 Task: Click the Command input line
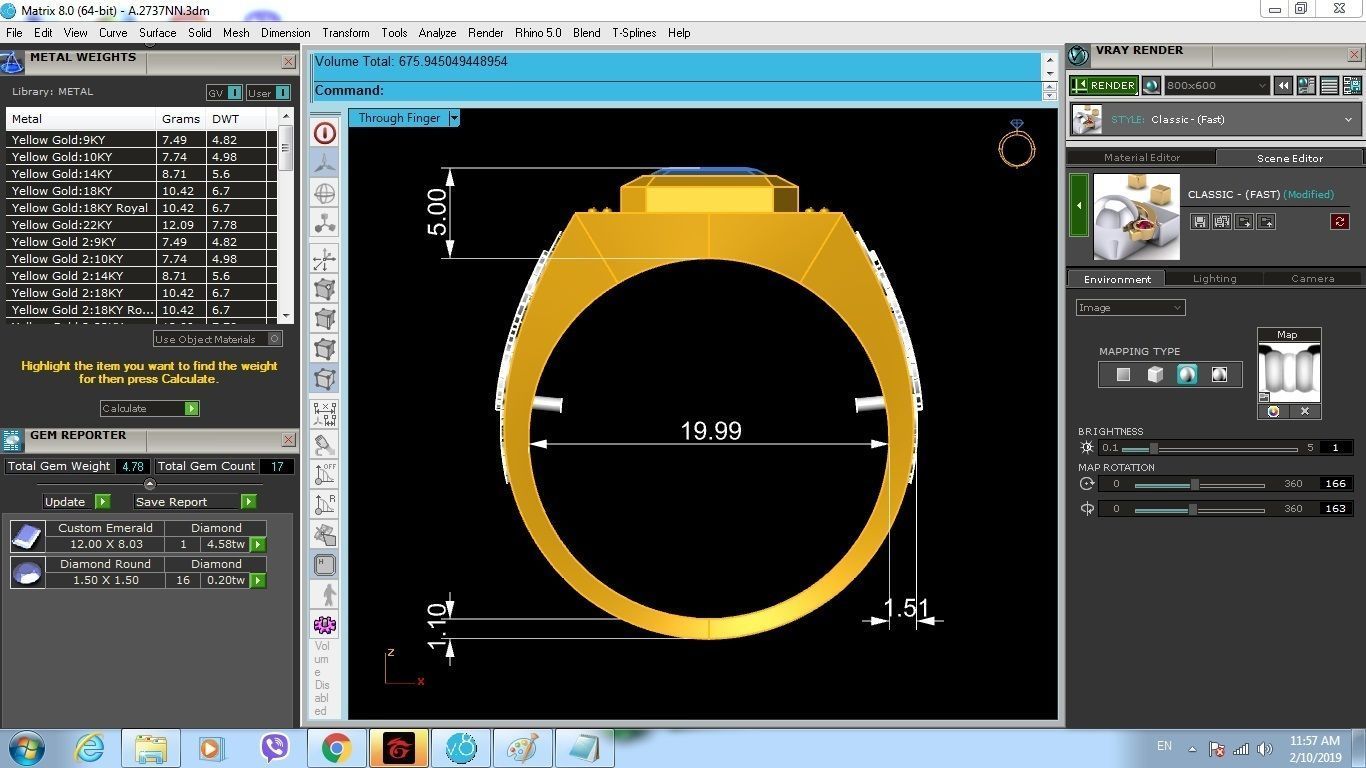click(676, 91)
